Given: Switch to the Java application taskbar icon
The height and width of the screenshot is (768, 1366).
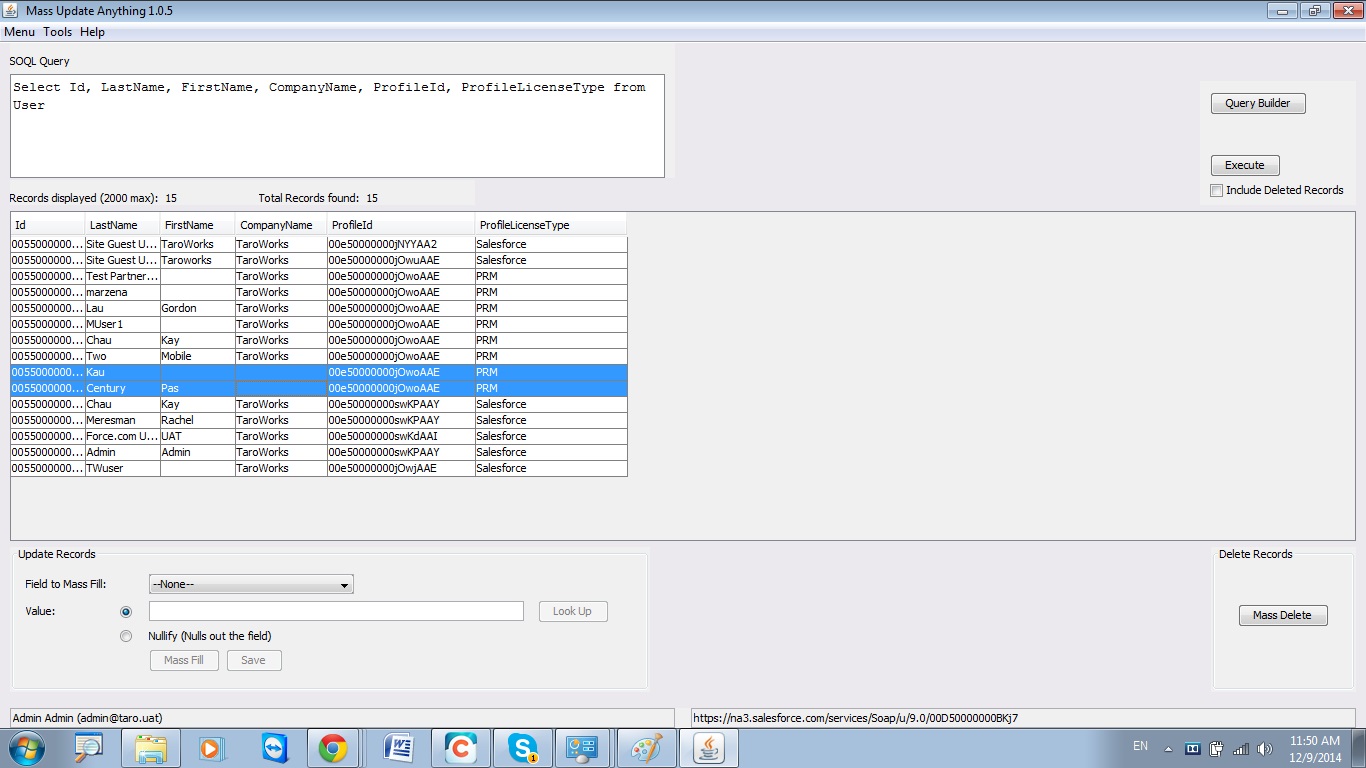Looking at the screenshot, I should click(x=709, y=748).
